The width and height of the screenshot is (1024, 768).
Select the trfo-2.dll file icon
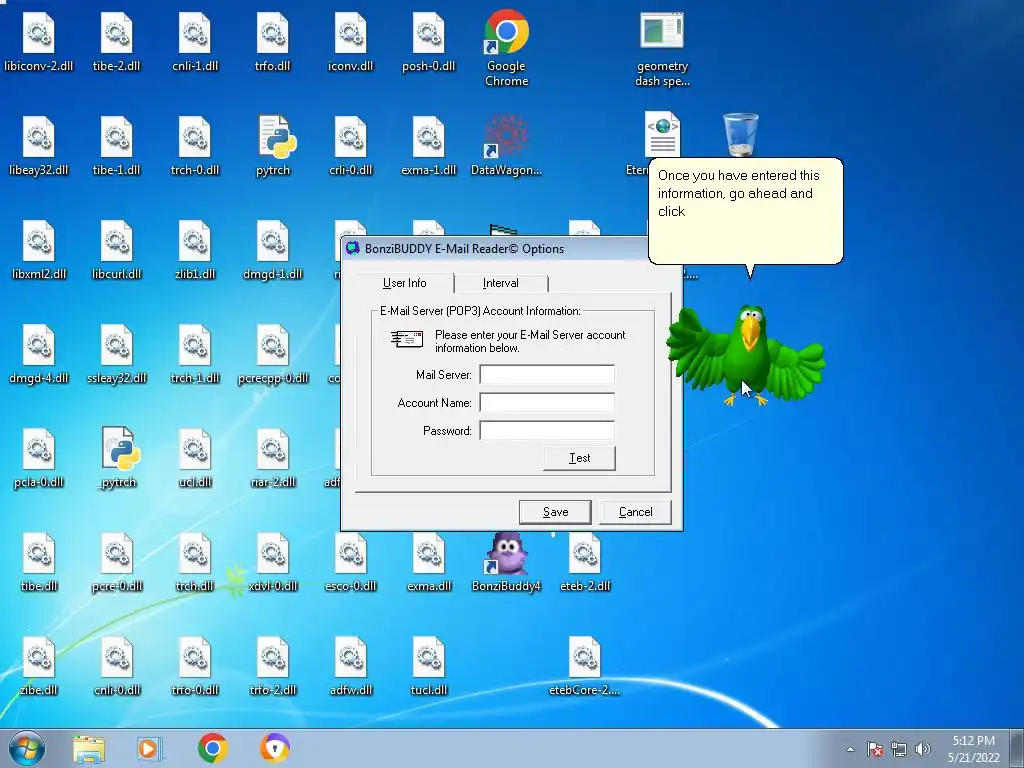point(273,665)
